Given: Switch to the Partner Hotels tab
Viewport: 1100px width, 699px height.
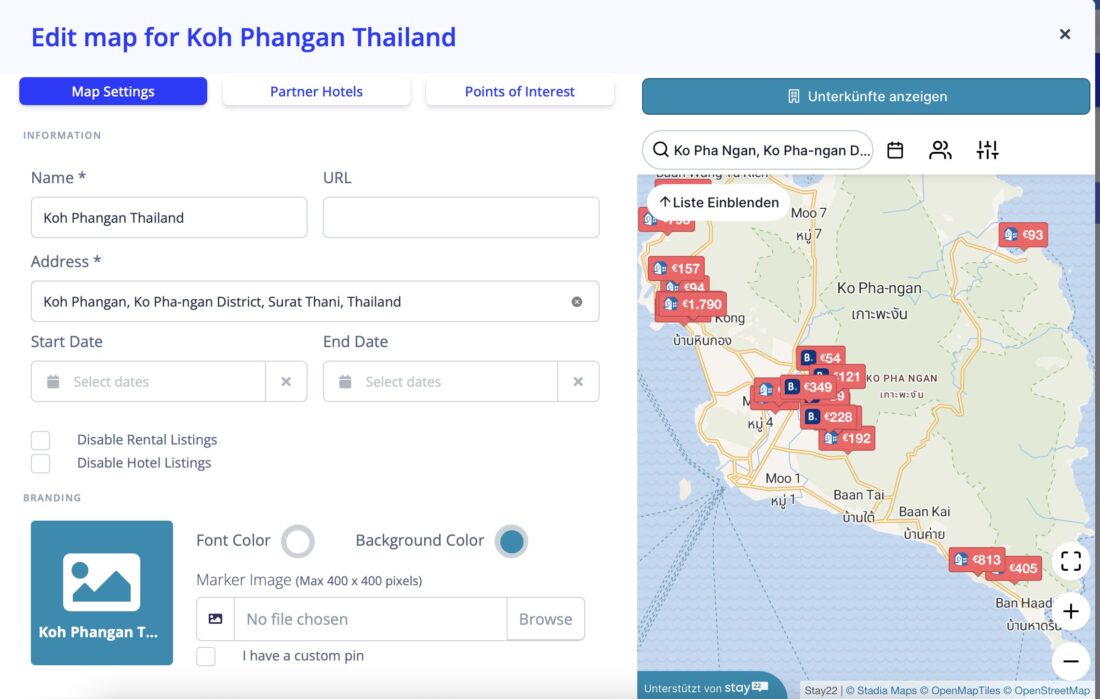Looking at the screenshot, I should [316, 91].
